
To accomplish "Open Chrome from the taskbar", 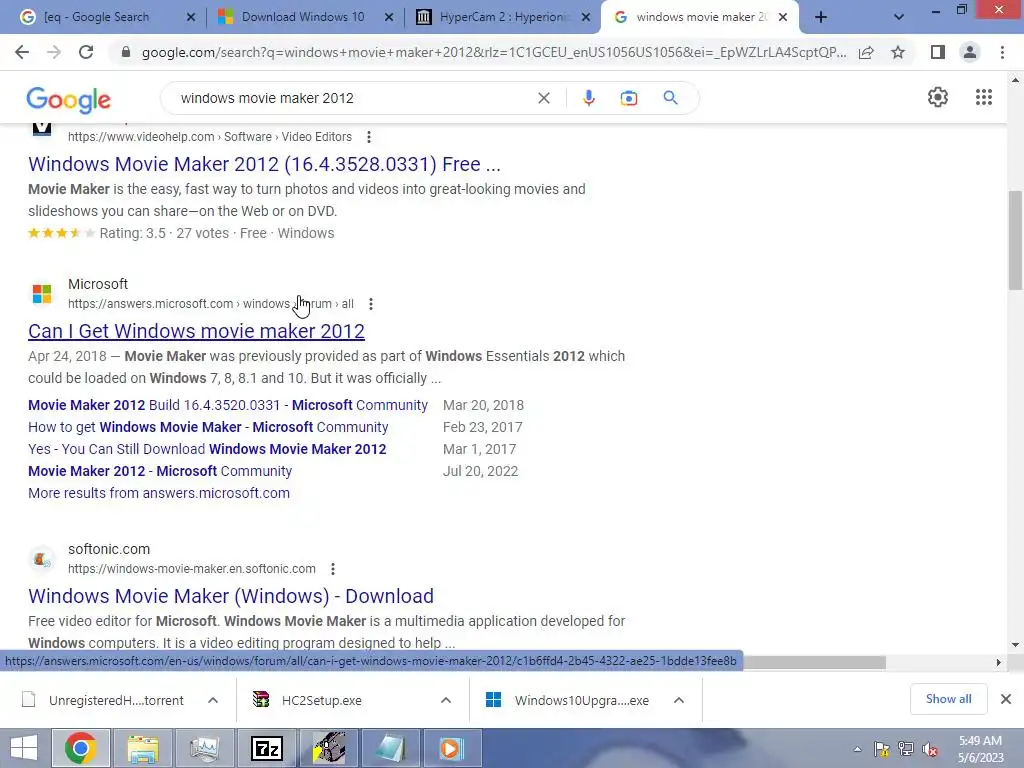I will pos(80,748).
